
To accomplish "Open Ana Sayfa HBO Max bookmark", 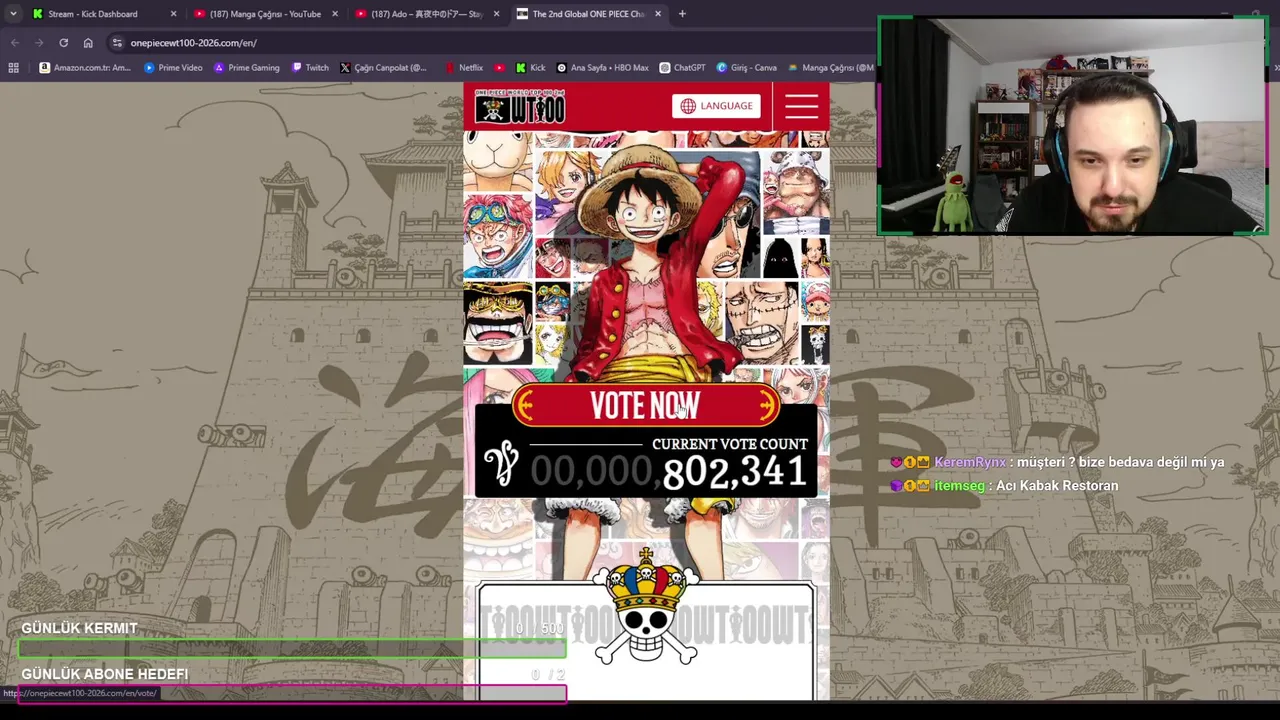I will pos(603,68).
